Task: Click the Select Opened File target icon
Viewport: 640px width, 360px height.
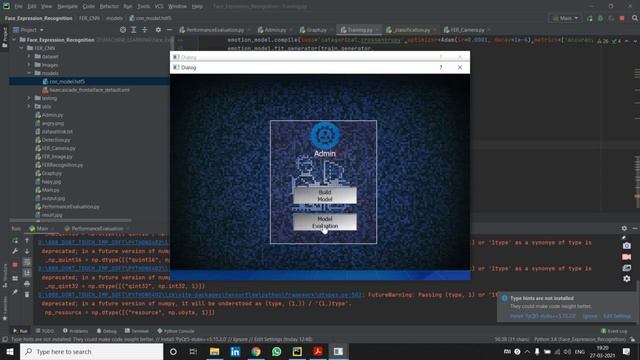Action: point(123,30)
